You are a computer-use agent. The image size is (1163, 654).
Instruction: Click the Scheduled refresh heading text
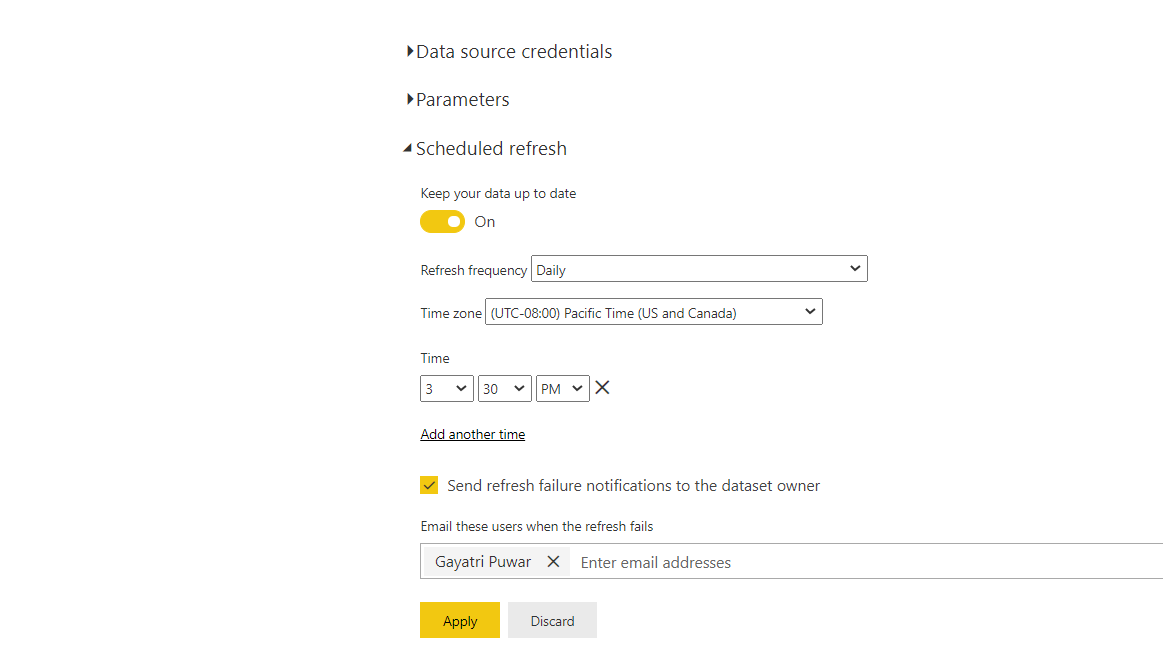491,148
